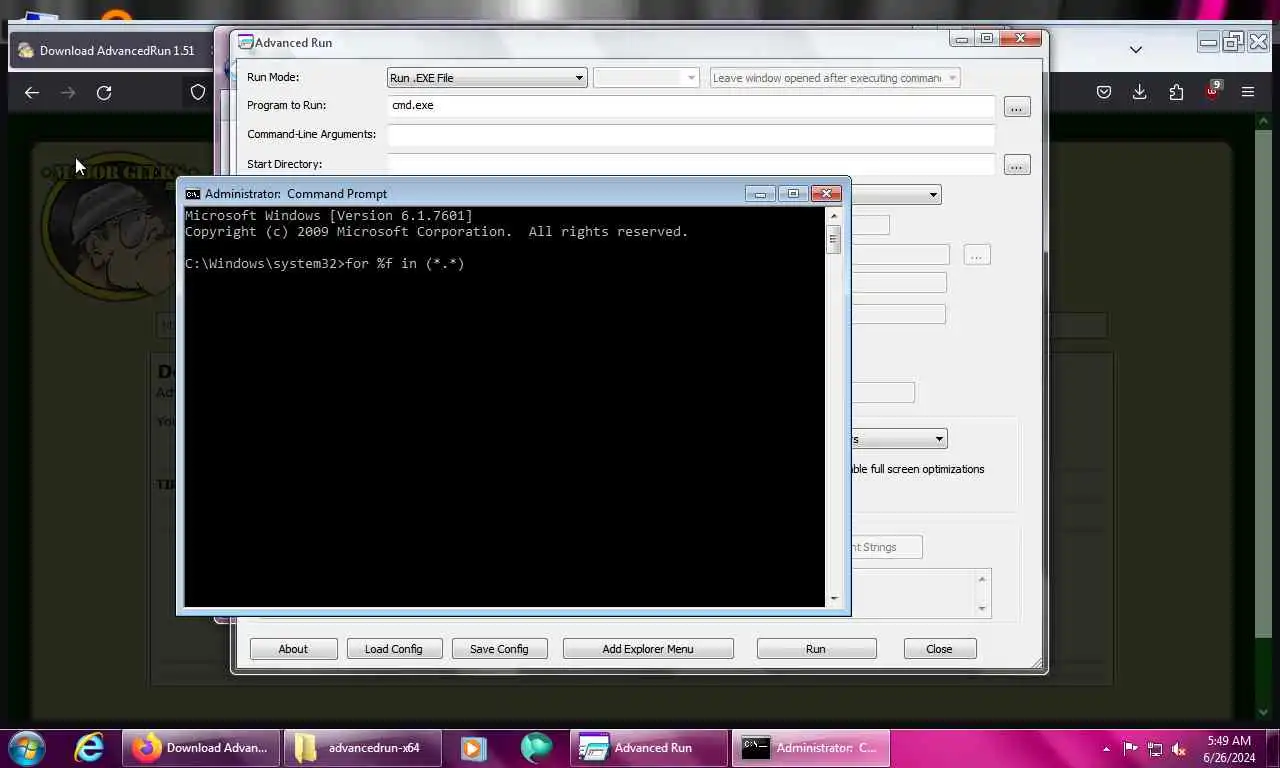Screen dimensions: 1280x768
Task: Open Windows Media Player taskbar icon
Action: pos(474,748)
